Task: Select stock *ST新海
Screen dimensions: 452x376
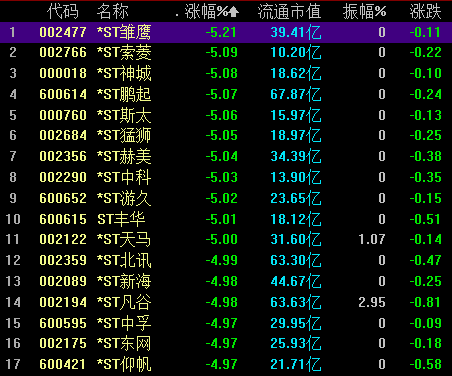Action: pyautogui.click(x=124, y=281)
